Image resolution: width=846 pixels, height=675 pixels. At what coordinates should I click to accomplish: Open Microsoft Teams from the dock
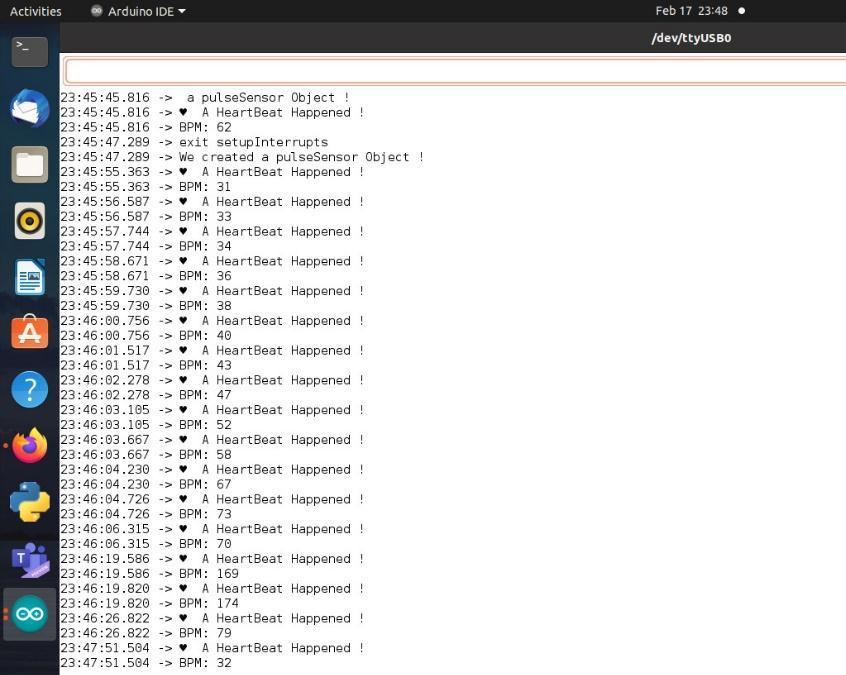(x=30, y=560)
